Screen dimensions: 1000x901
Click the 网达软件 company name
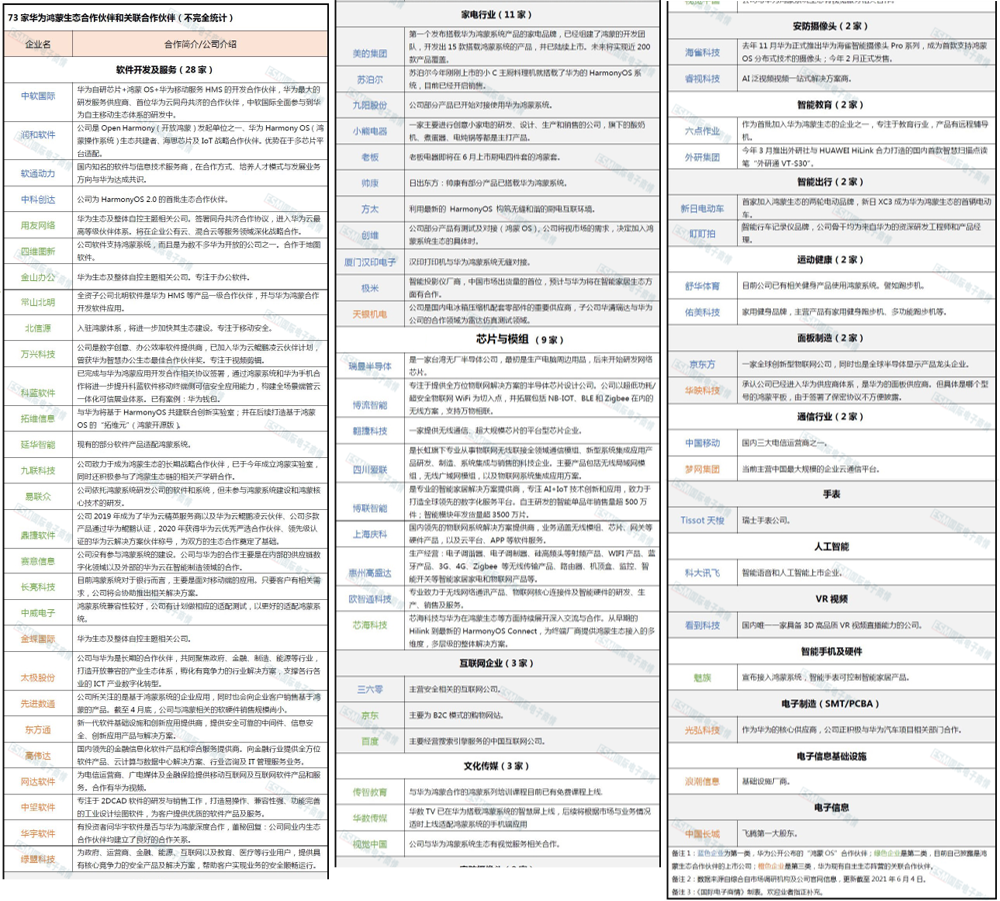(x=38, y=782)
